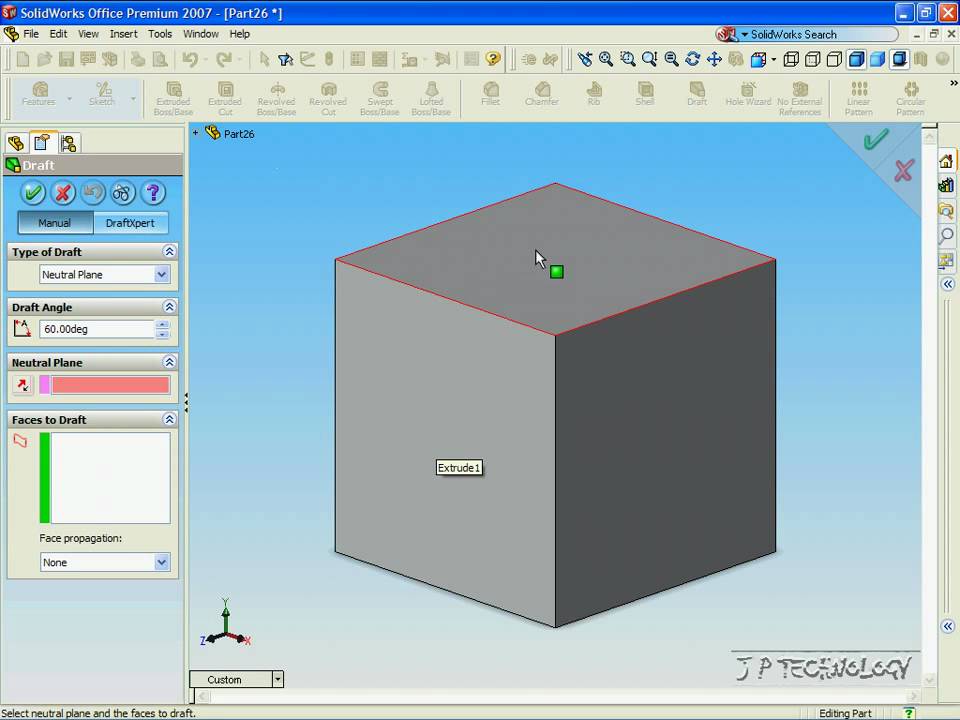
Task: Open the File Explorer task pane tab
Action: point(946,210)
